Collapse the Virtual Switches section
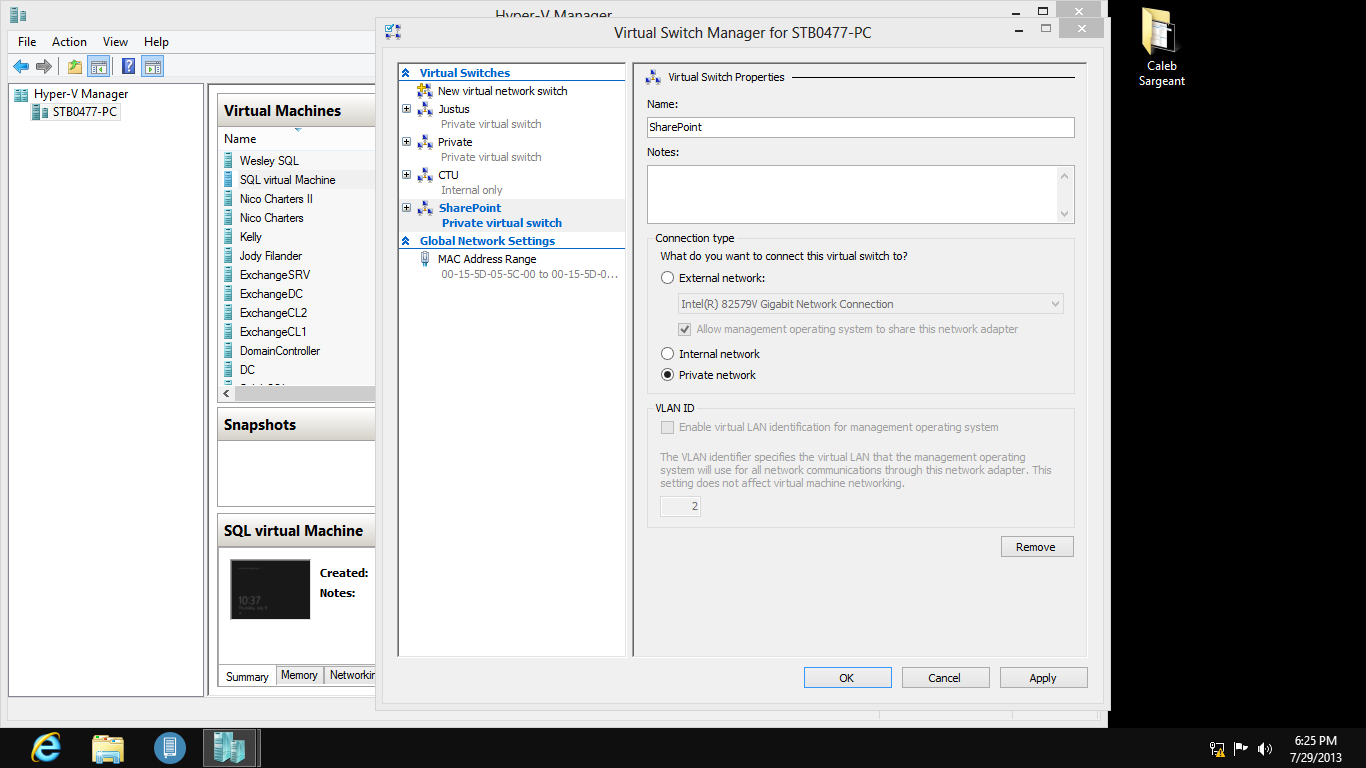This screenshot has height=768, width=1366. (405, 73)
